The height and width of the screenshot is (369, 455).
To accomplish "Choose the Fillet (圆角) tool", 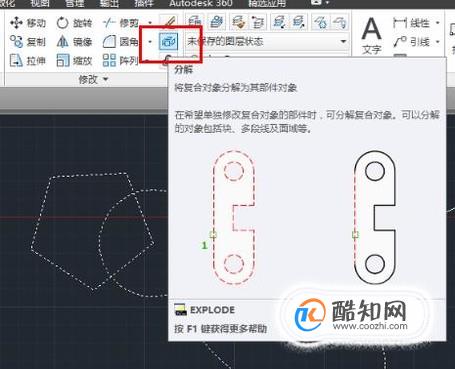I will pos(120,42).
